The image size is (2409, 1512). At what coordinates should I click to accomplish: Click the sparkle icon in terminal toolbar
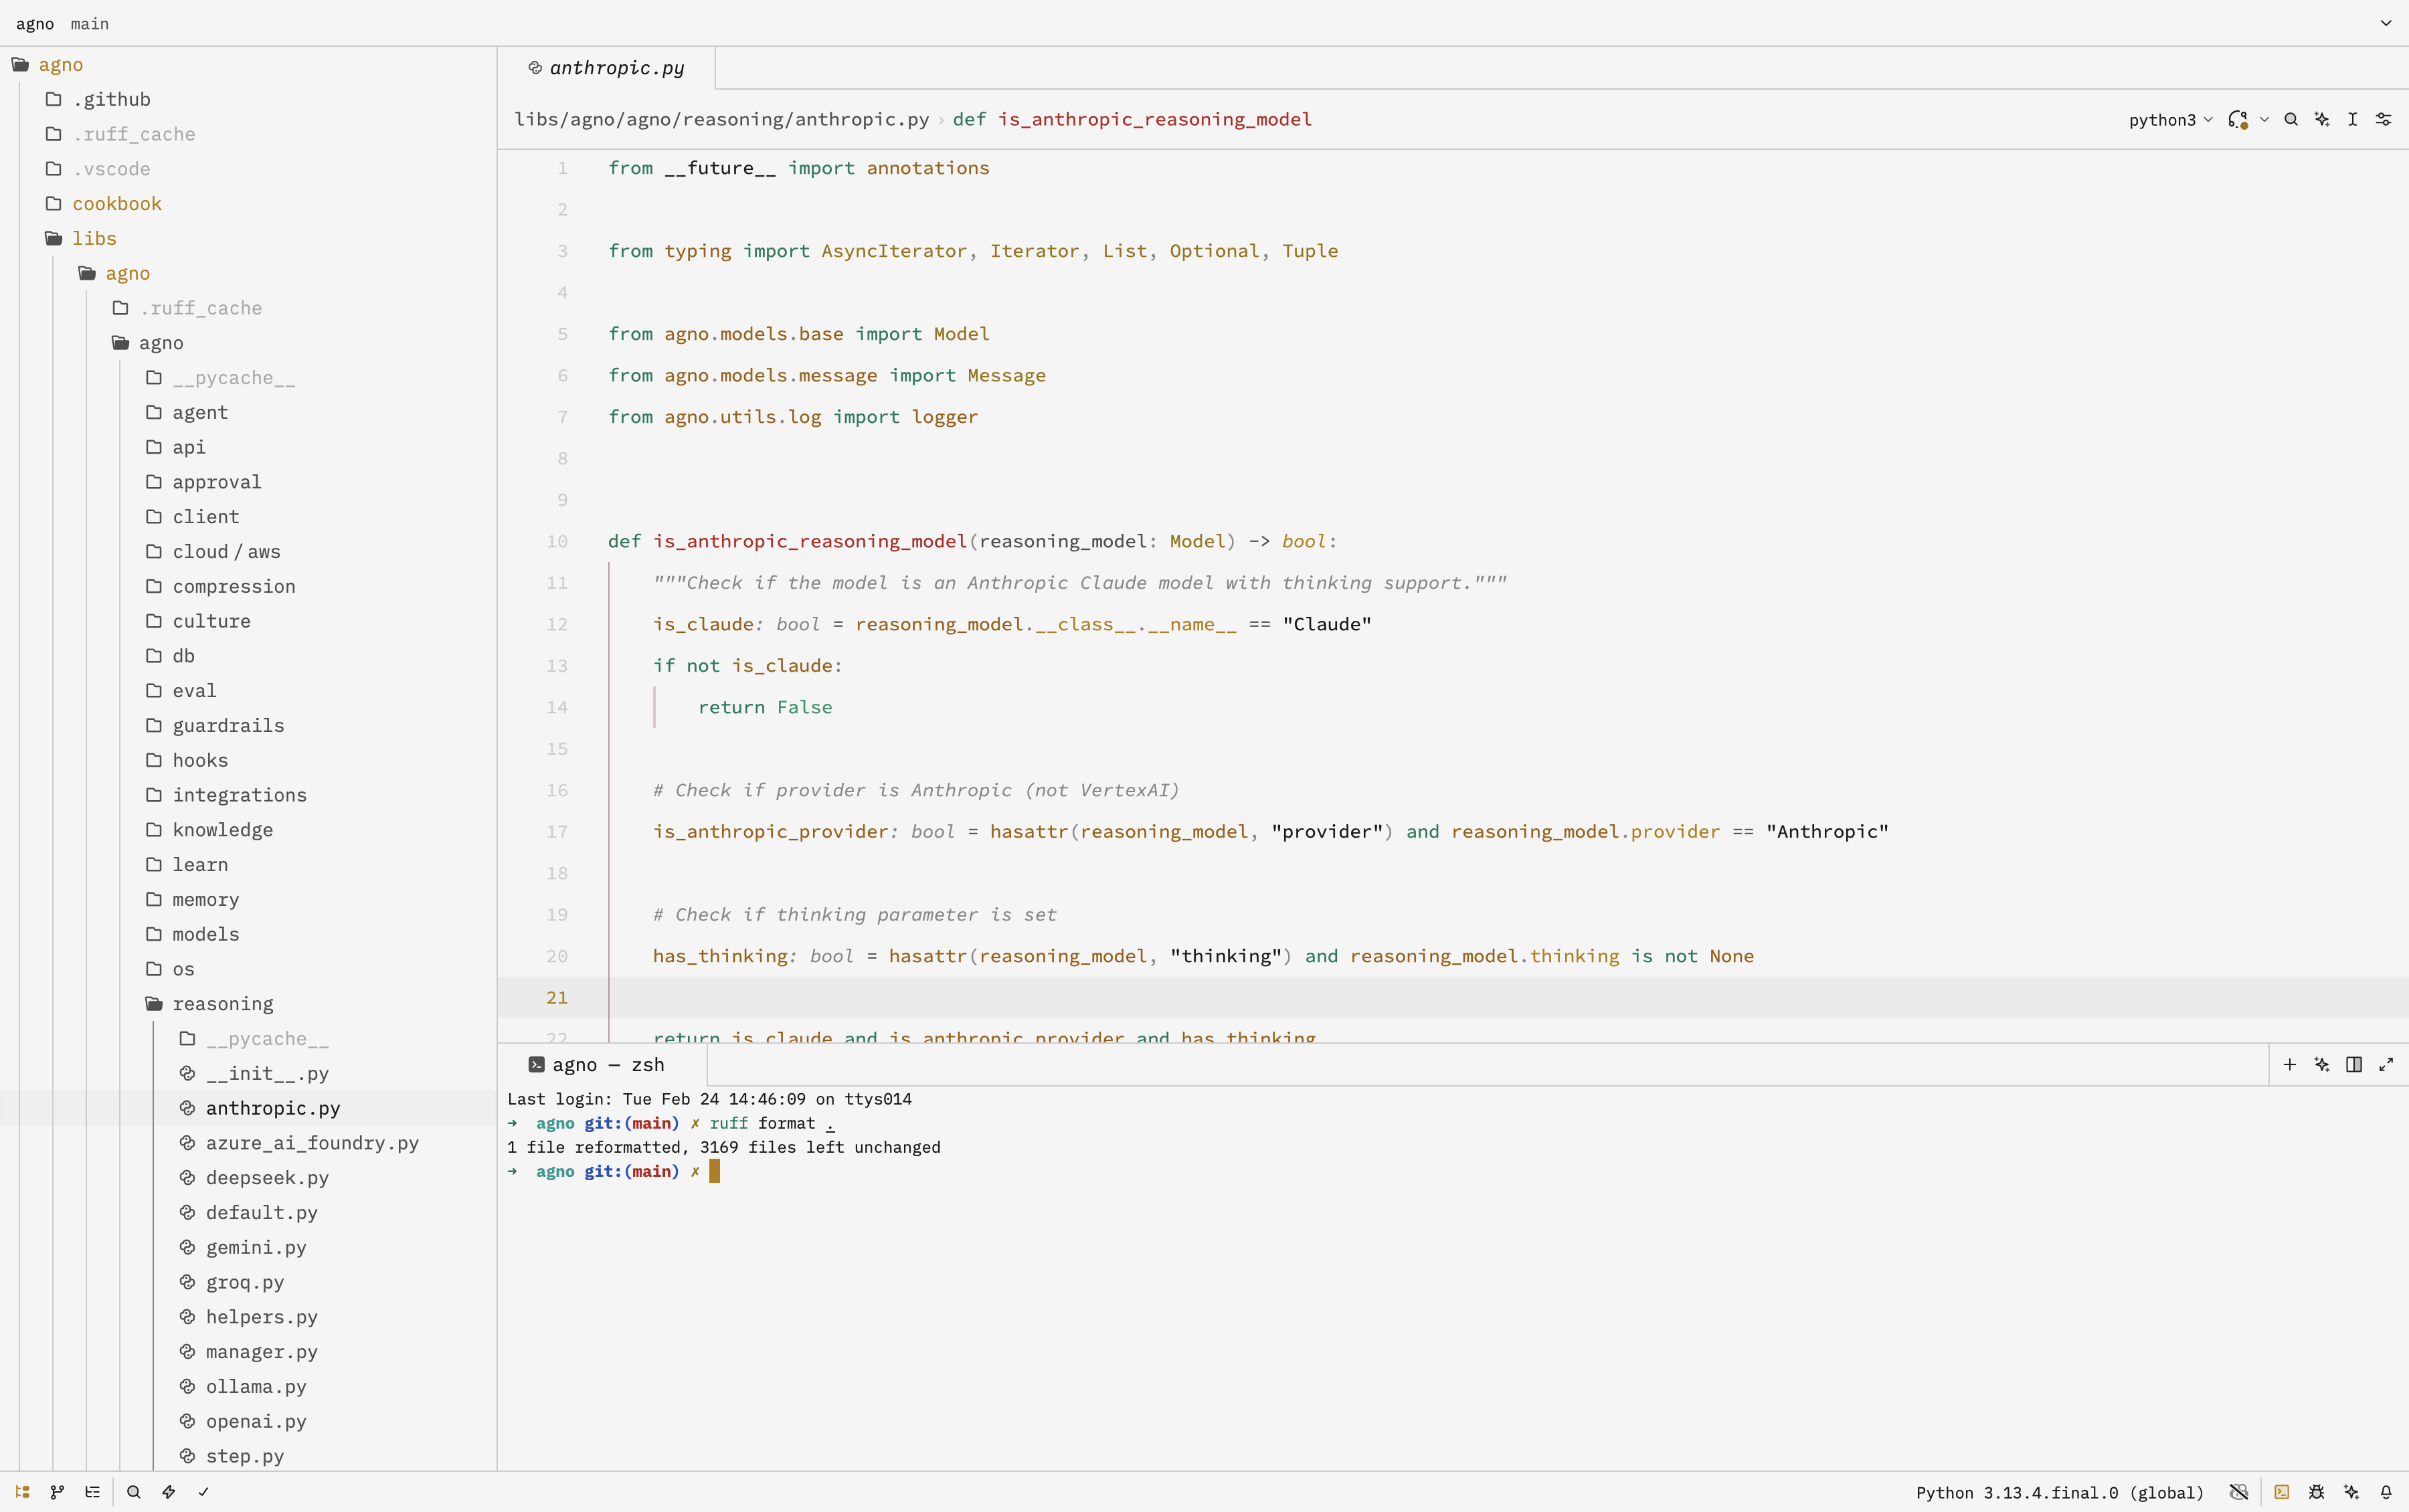point(2322,1064)
